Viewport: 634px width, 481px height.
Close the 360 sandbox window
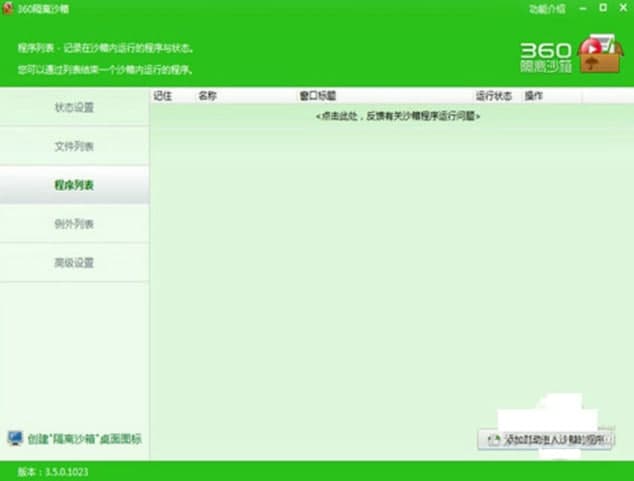(623, 8)
